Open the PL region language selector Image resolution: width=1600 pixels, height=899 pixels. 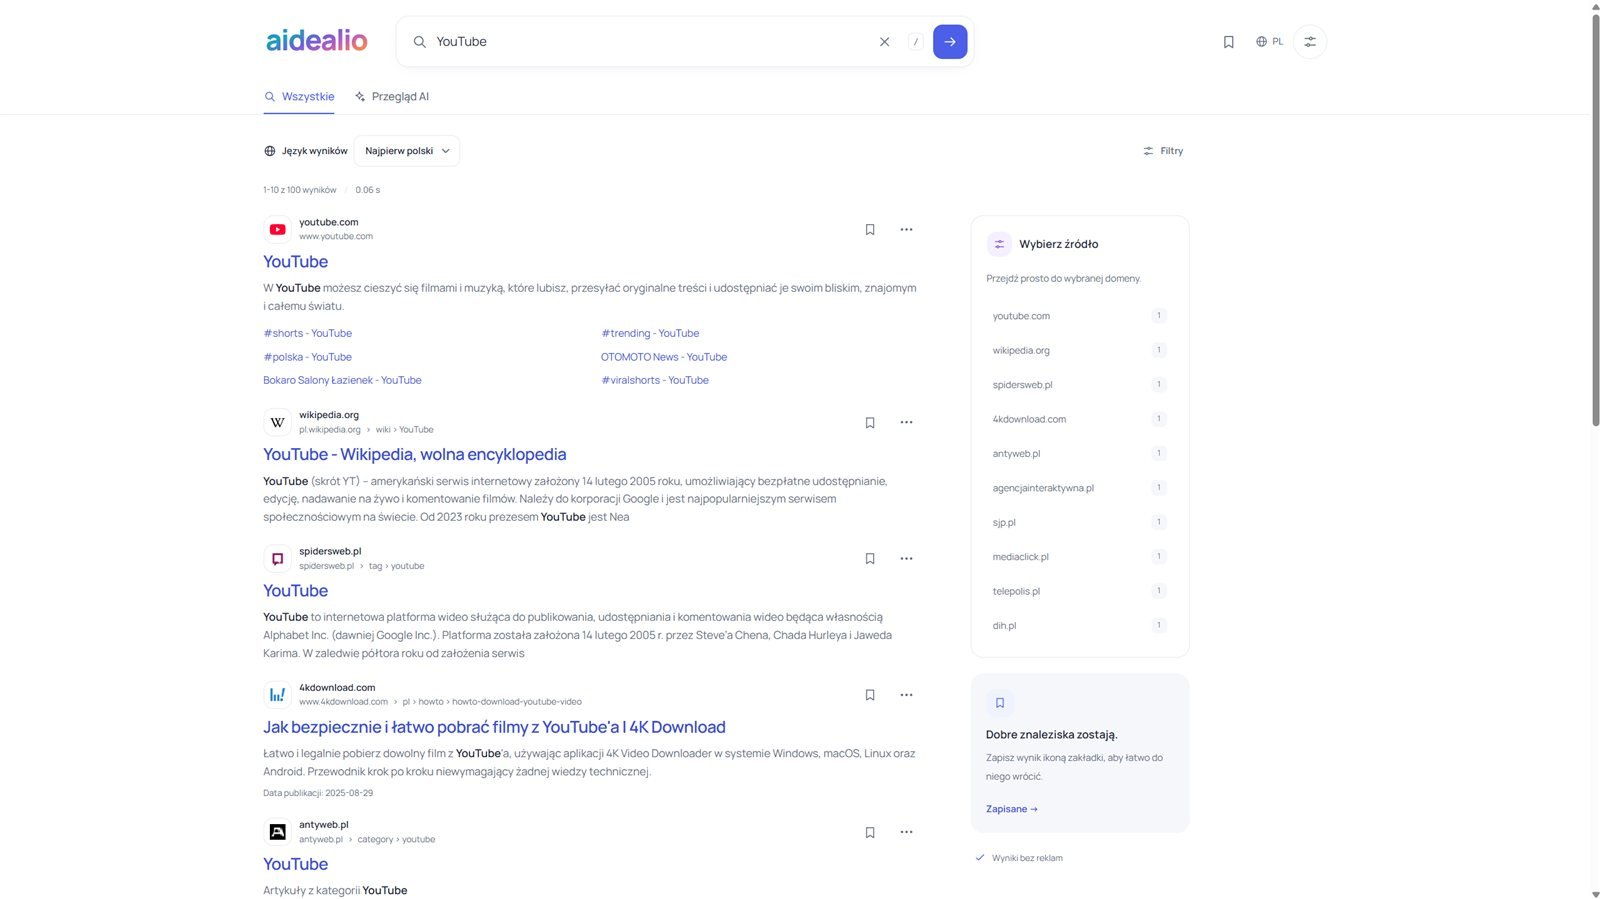tap(1270, 42)
